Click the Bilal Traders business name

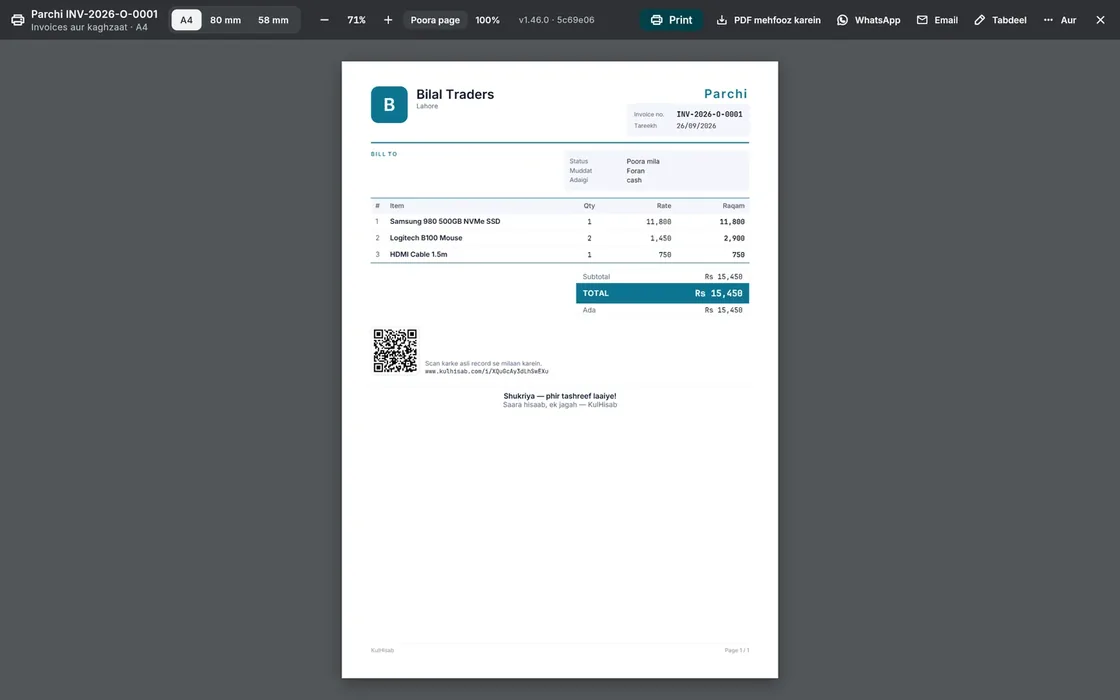455,94
